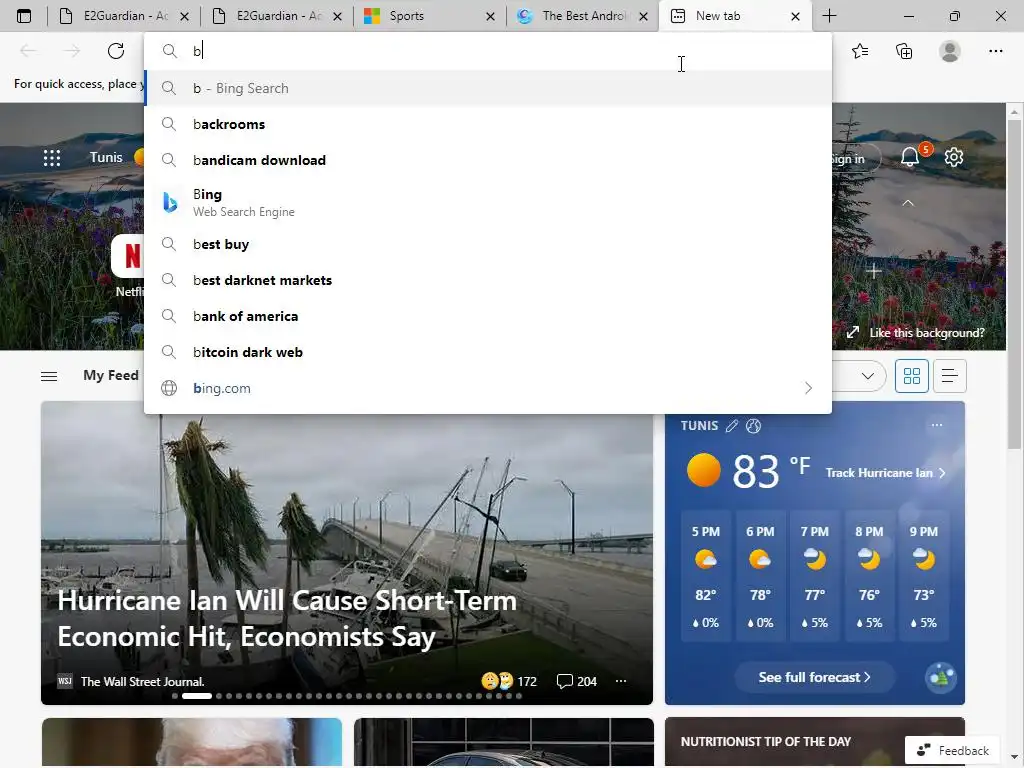Click the page vertical scrollbar thumb
Image resolution: width=1024 pixels, height=768 pixels.
click(x=1014, y=285)
